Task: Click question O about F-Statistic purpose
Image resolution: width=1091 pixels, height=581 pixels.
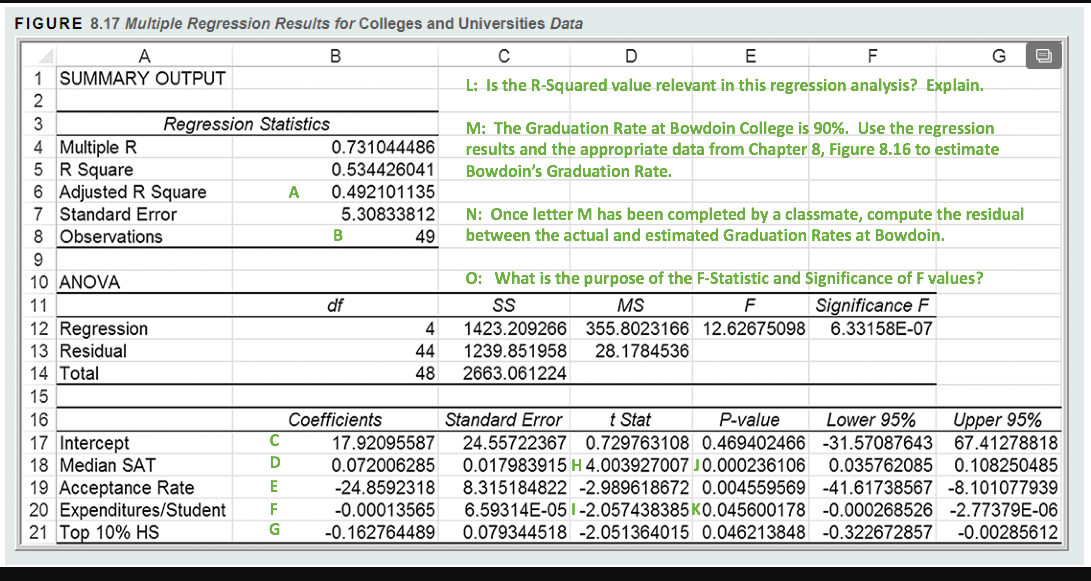Action: (x=724, y=278)
